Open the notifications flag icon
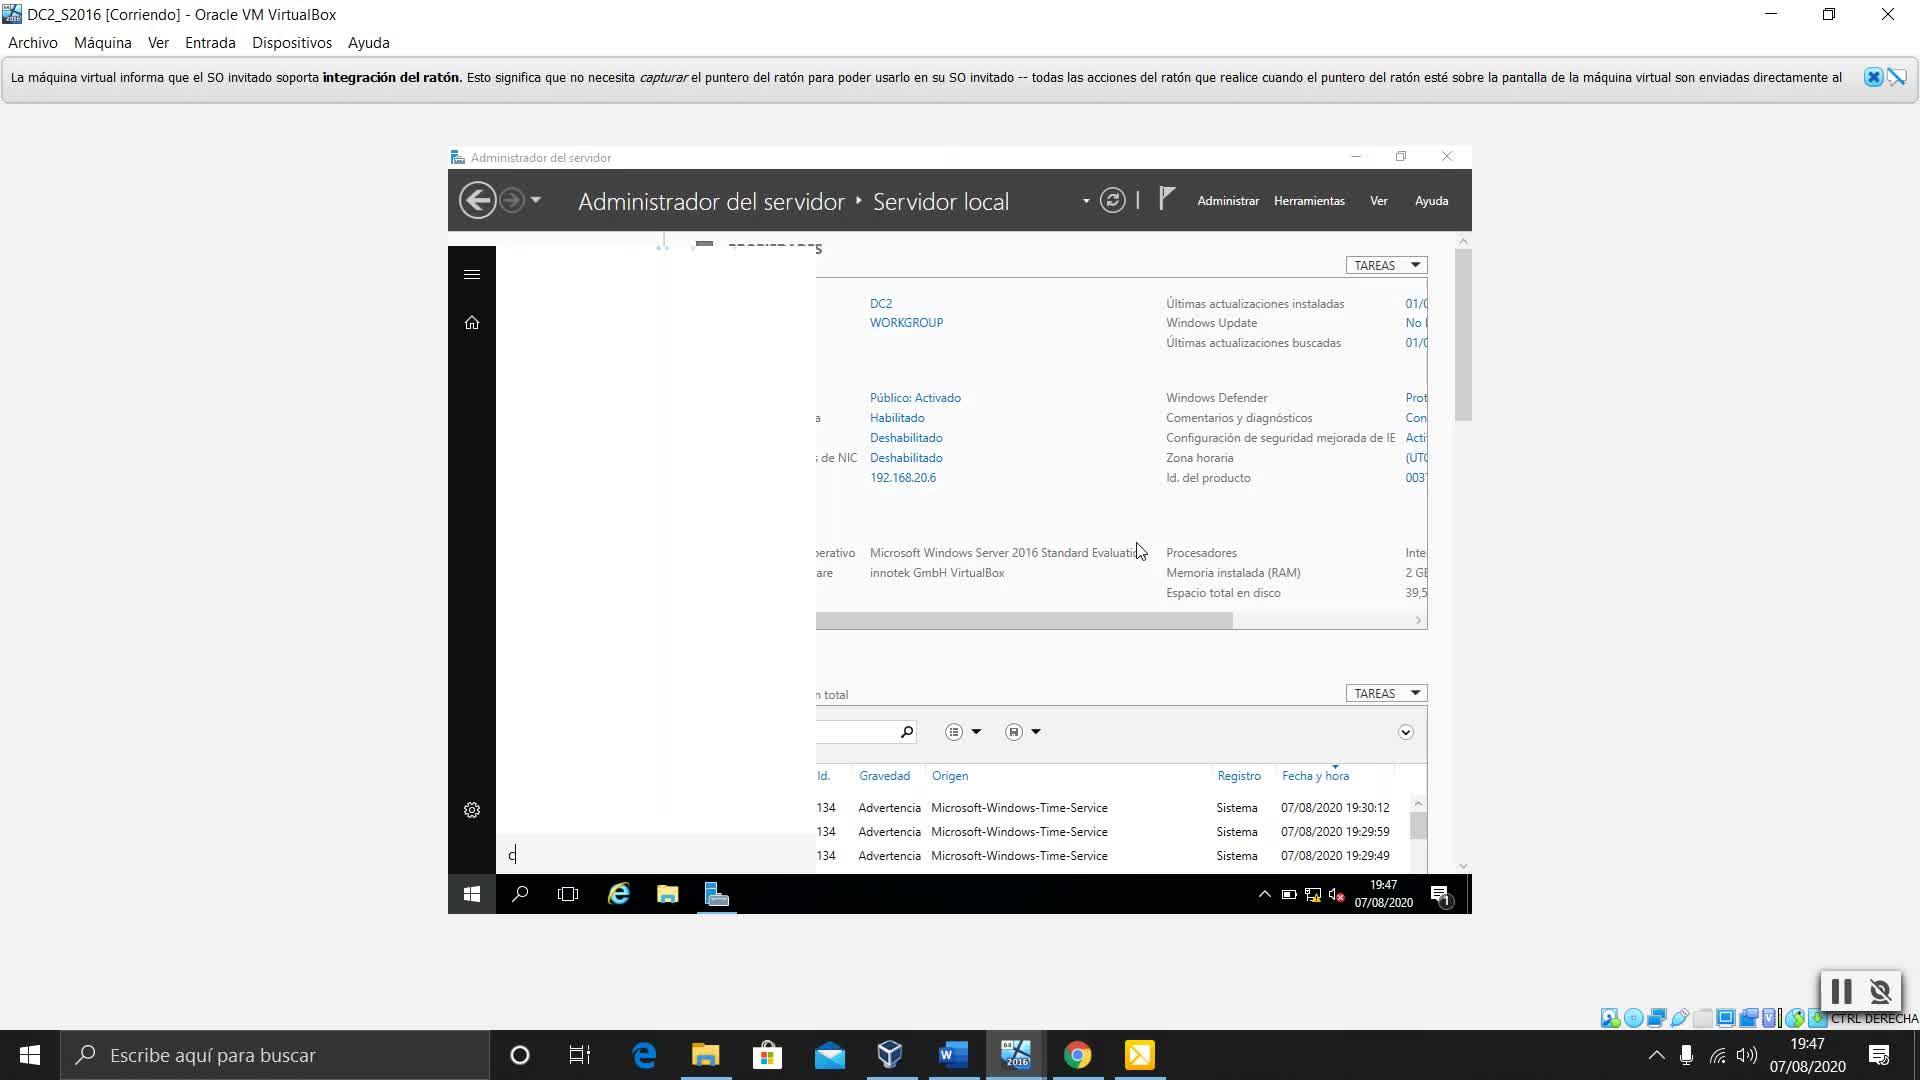The height and width of the screenshot is (1080, 1920). (1166, 199)
